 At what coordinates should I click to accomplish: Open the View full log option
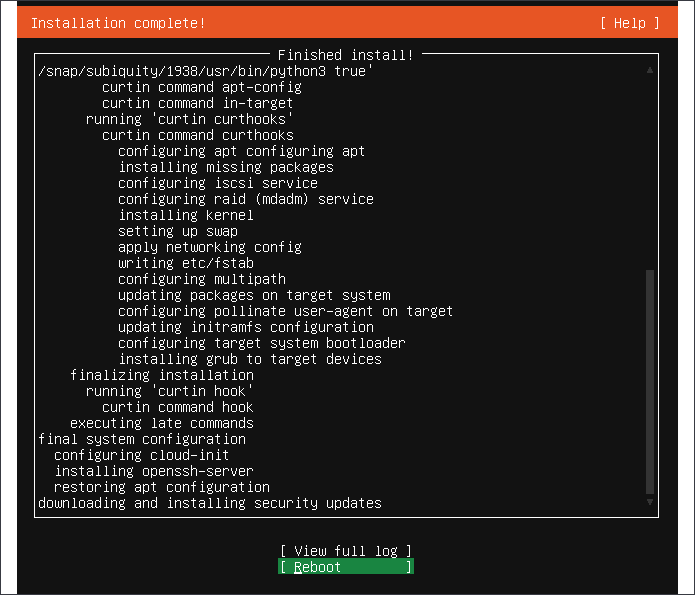[x=346, y=551]
